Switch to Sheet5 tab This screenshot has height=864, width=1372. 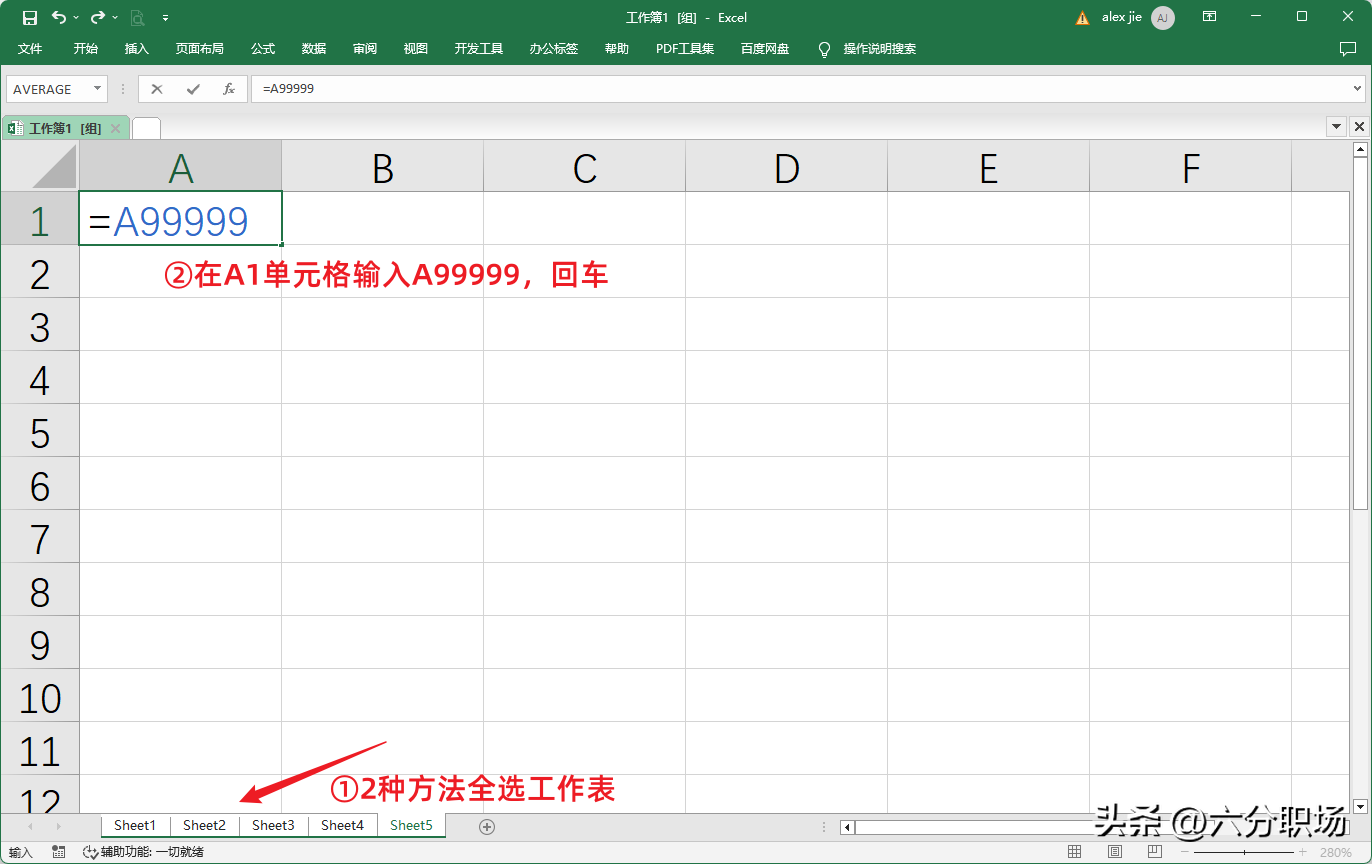click(411, 826)
